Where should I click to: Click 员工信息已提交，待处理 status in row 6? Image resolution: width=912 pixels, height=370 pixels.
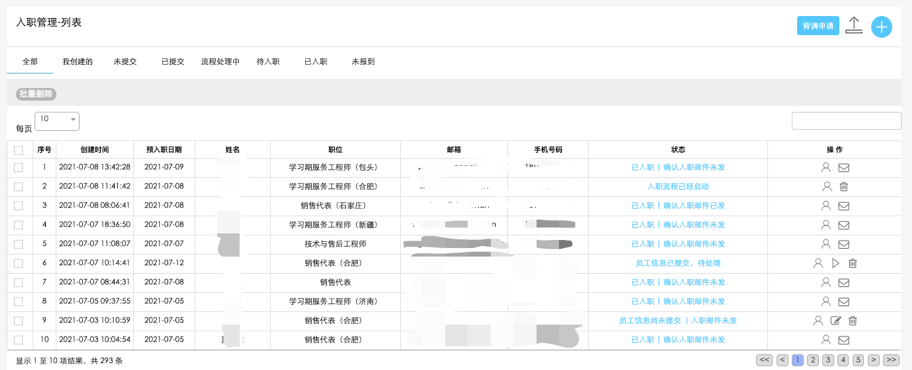tap(678, 263)
